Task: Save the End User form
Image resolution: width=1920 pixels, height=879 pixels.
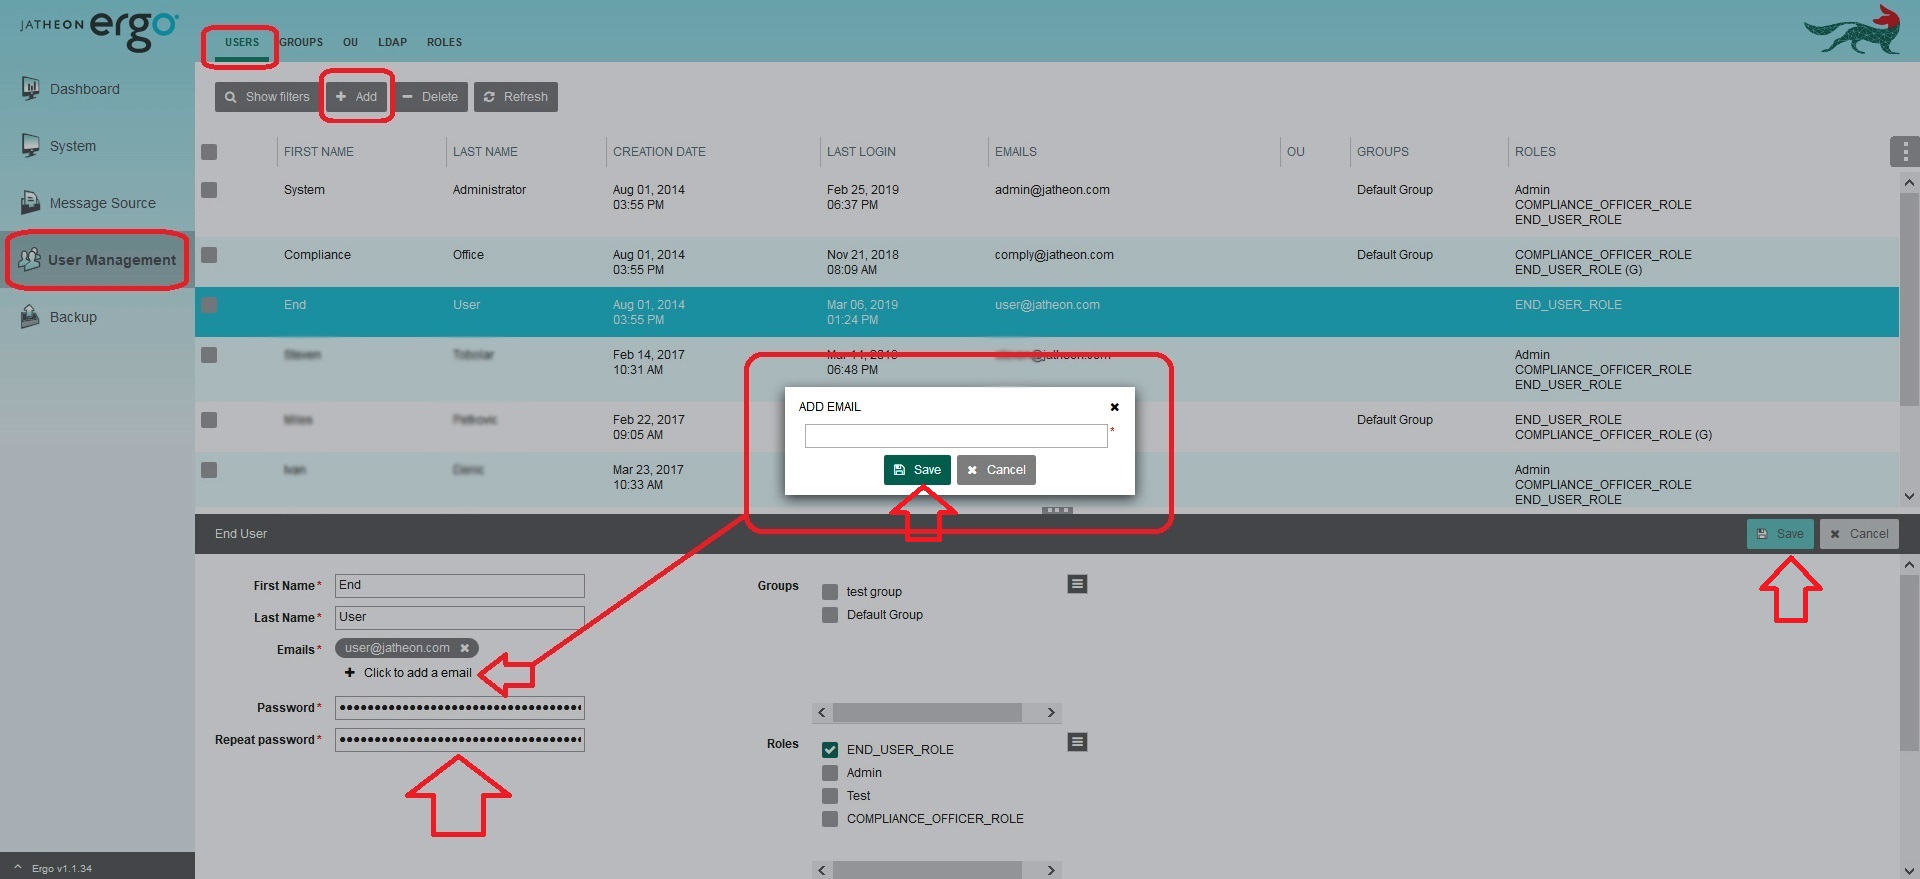Action: pos(1780,534)
